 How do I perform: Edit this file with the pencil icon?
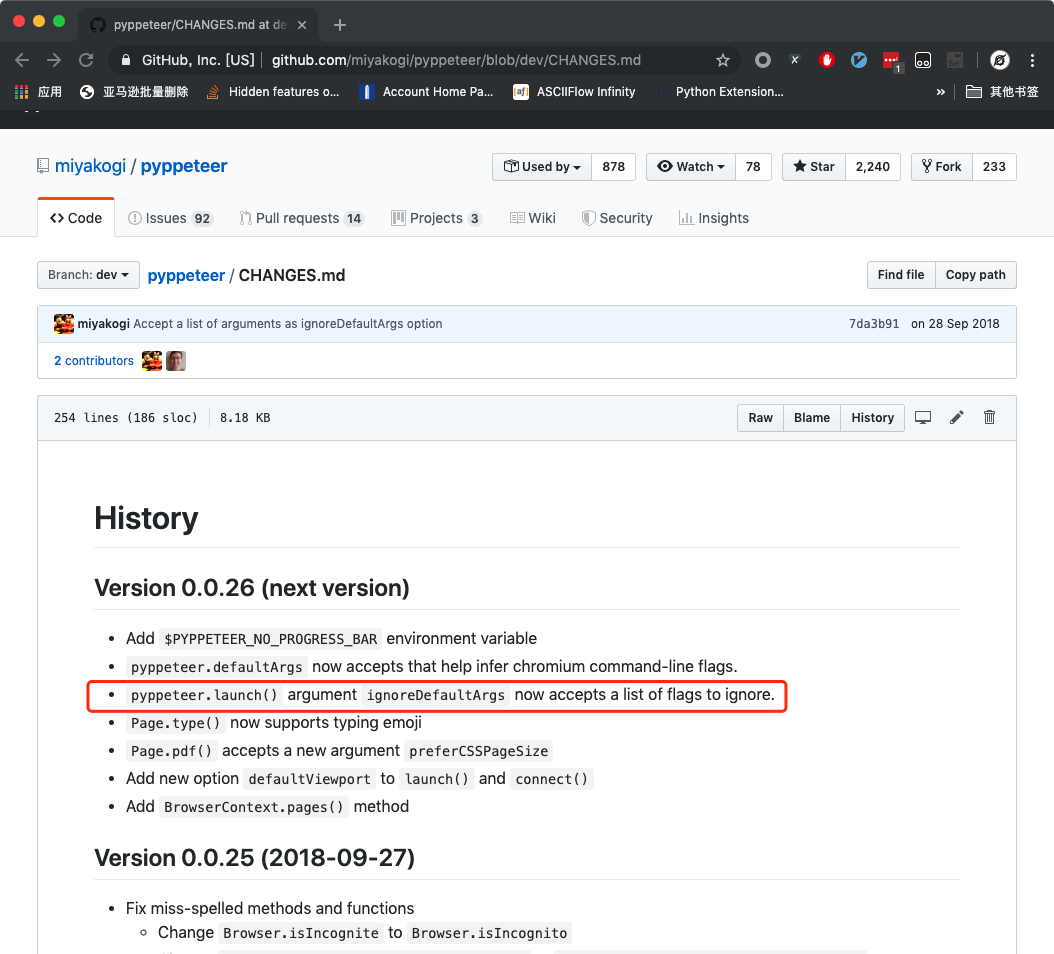pos(957,418)
